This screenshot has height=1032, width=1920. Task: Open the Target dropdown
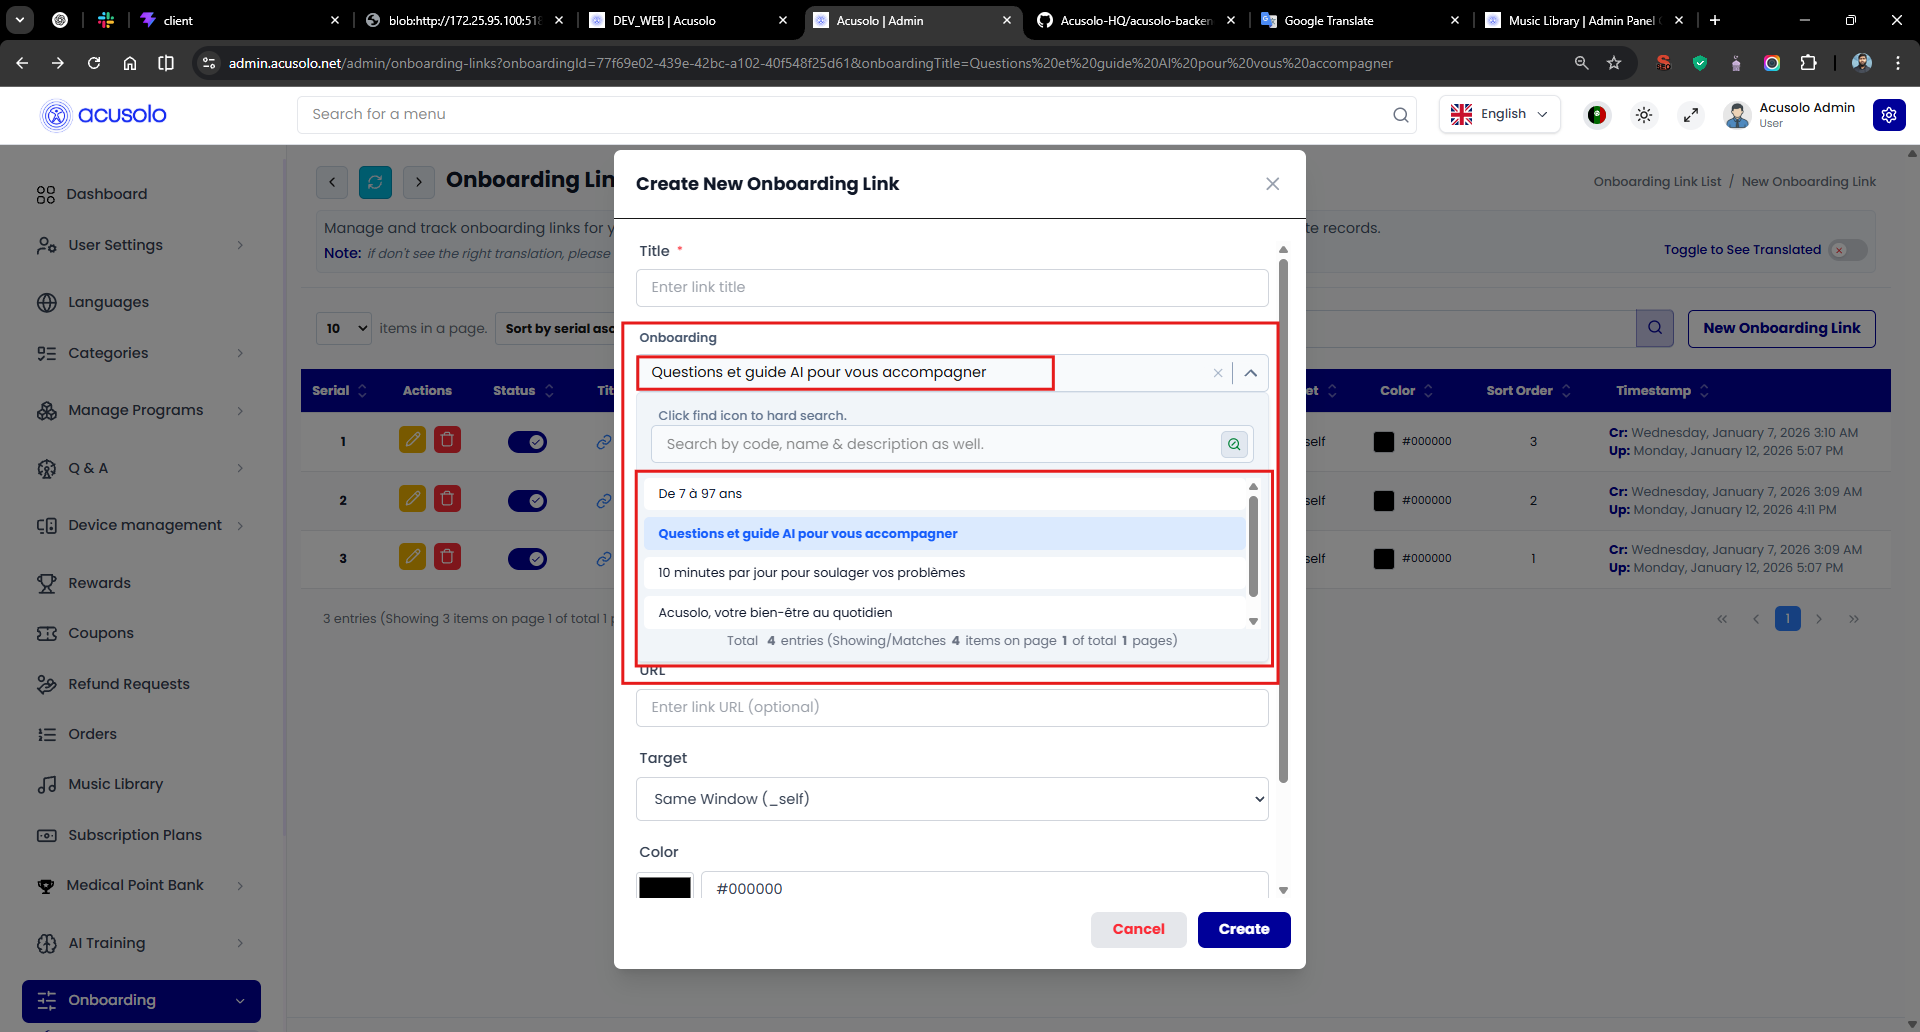pos(952,799)
